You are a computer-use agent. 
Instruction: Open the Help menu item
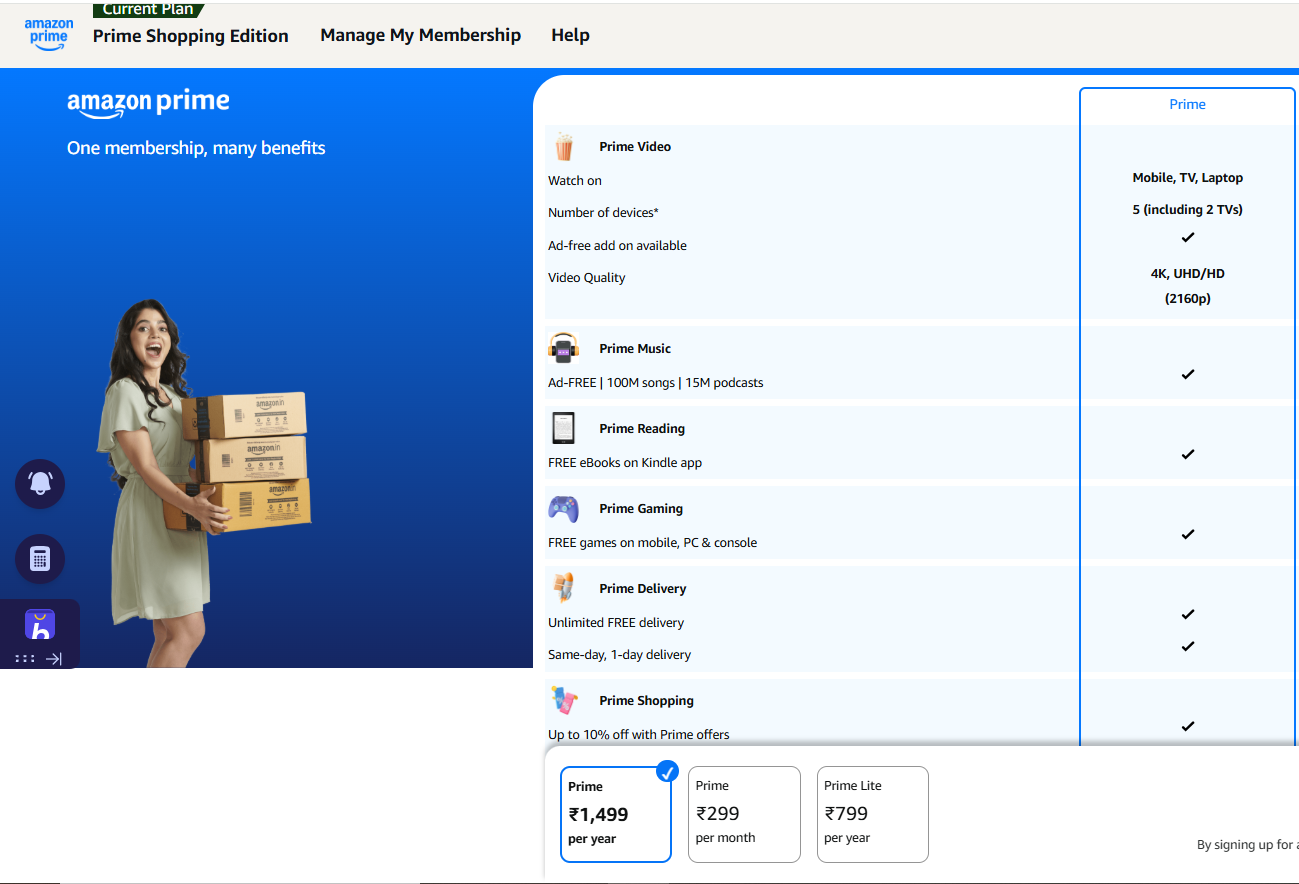570,35
